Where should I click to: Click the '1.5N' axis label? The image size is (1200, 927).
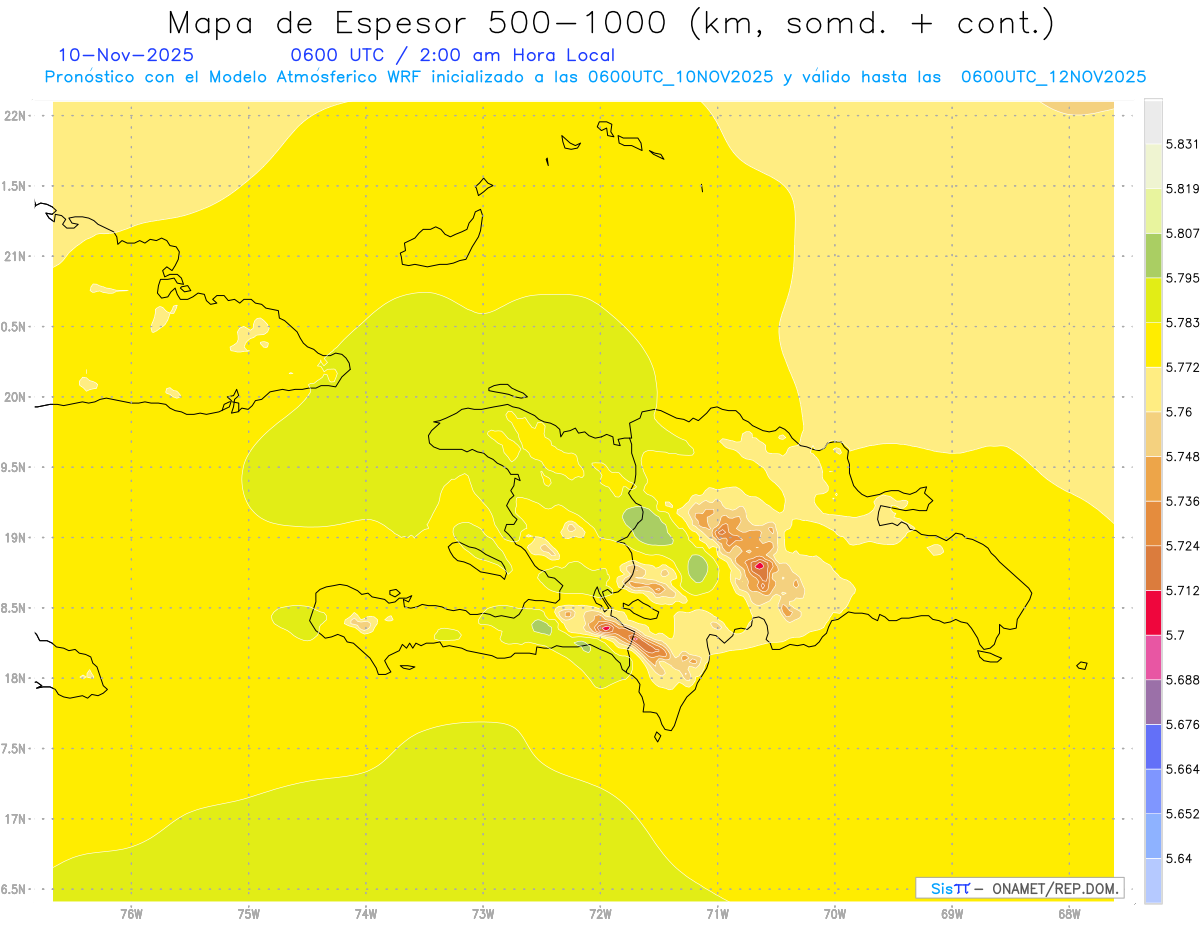click(x=15, y=186)
